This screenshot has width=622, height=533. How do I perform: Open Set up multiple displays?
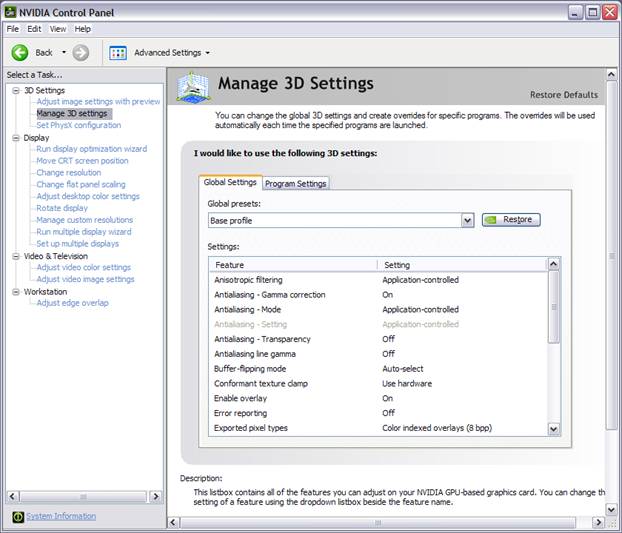click(77, 243)
